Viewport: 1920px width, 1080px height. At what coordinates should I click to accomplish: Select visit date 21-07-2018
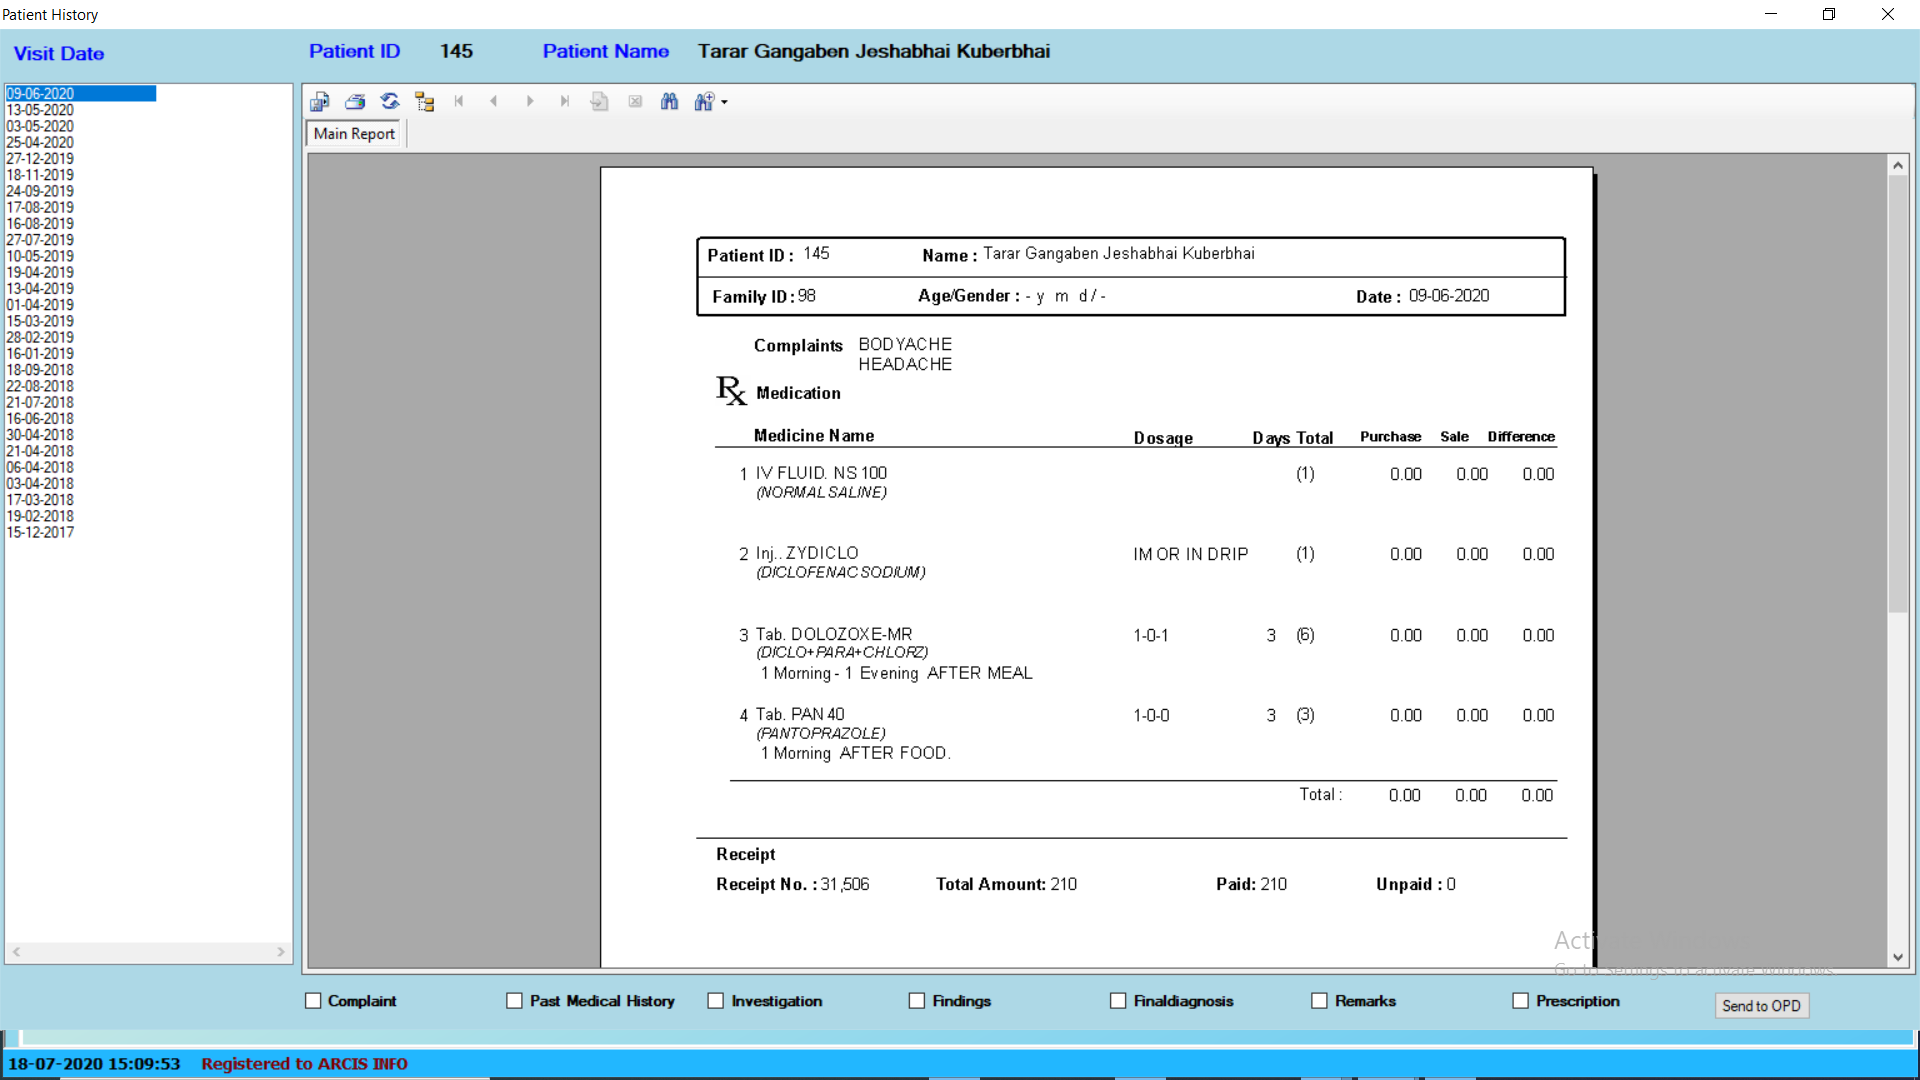click(41, 403)
